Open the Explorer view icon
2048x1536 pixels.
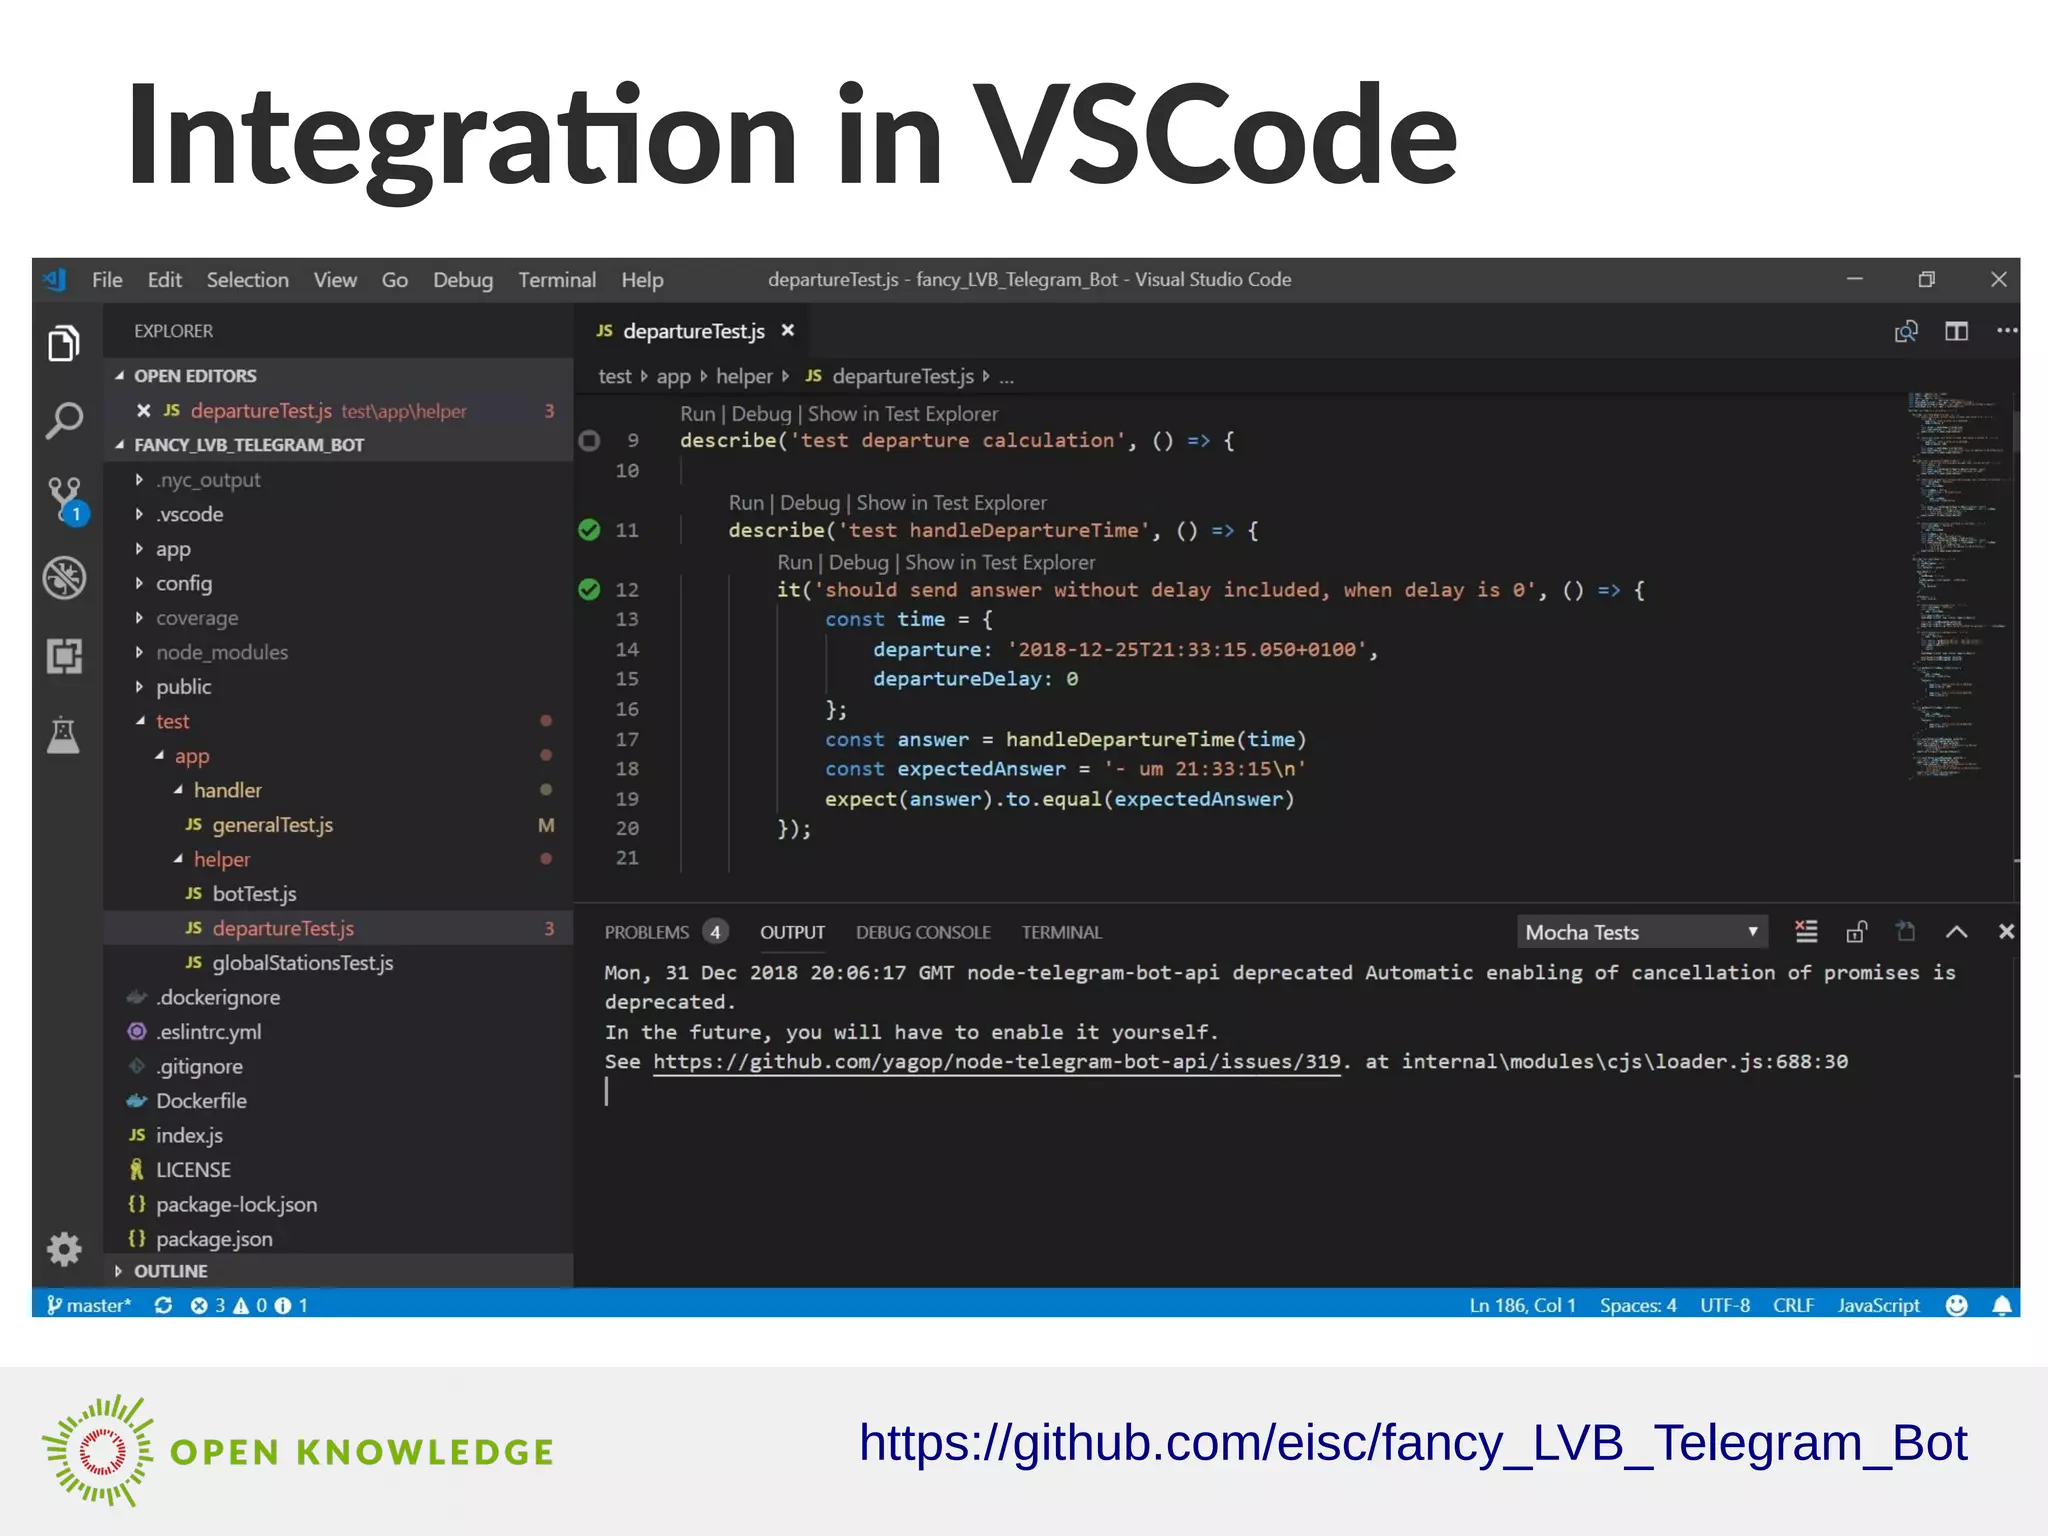[x=64, y=343]
